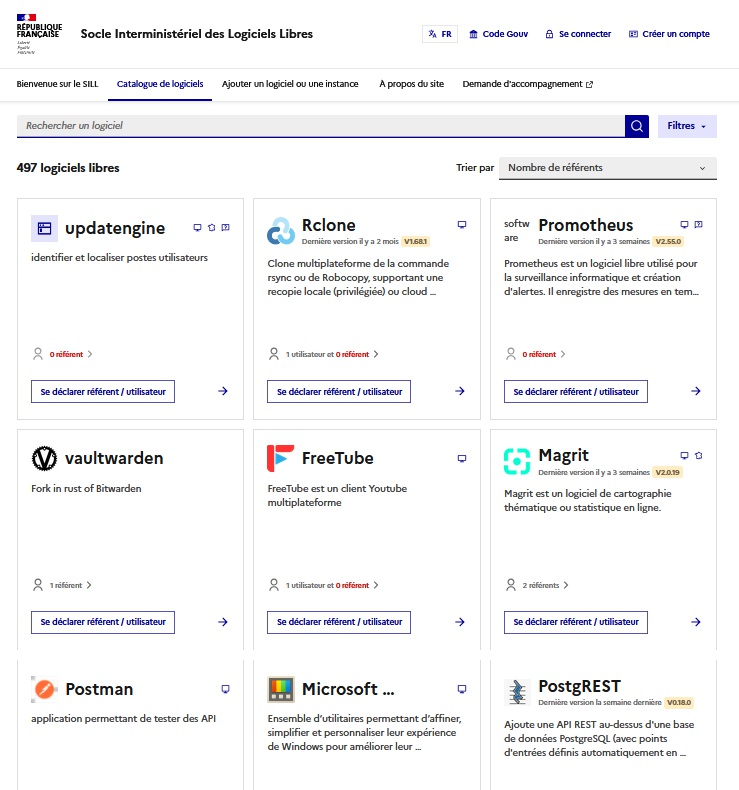Click Promotheus's desktop computer icon
This screenshot has height=790, width=739.
tap(684, 225)
